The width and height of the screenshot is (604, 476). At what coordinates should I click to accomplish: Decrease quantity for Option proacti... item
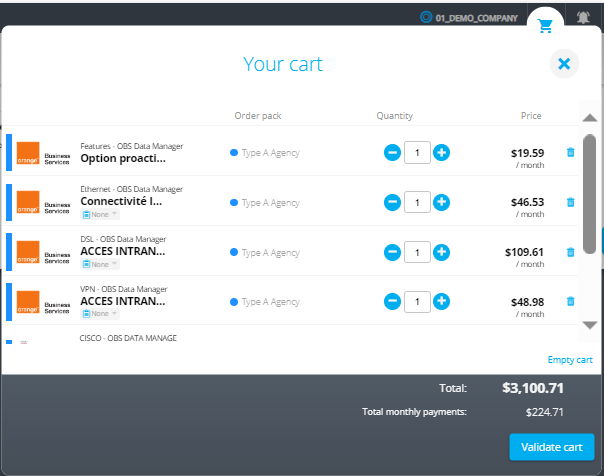[392, 153]
